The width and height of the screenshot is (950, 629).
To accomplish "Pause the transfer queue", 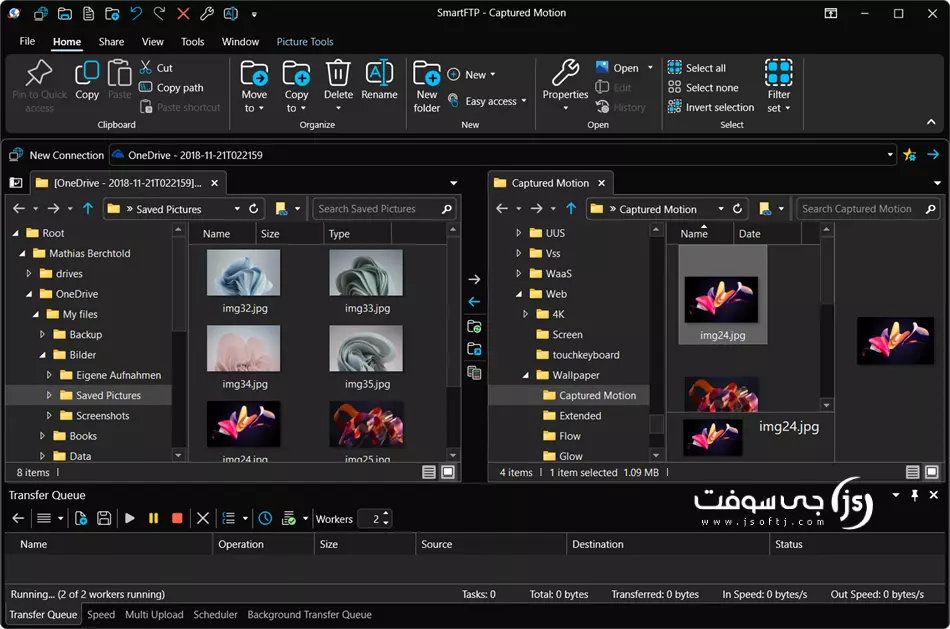I will coord(153,519).
